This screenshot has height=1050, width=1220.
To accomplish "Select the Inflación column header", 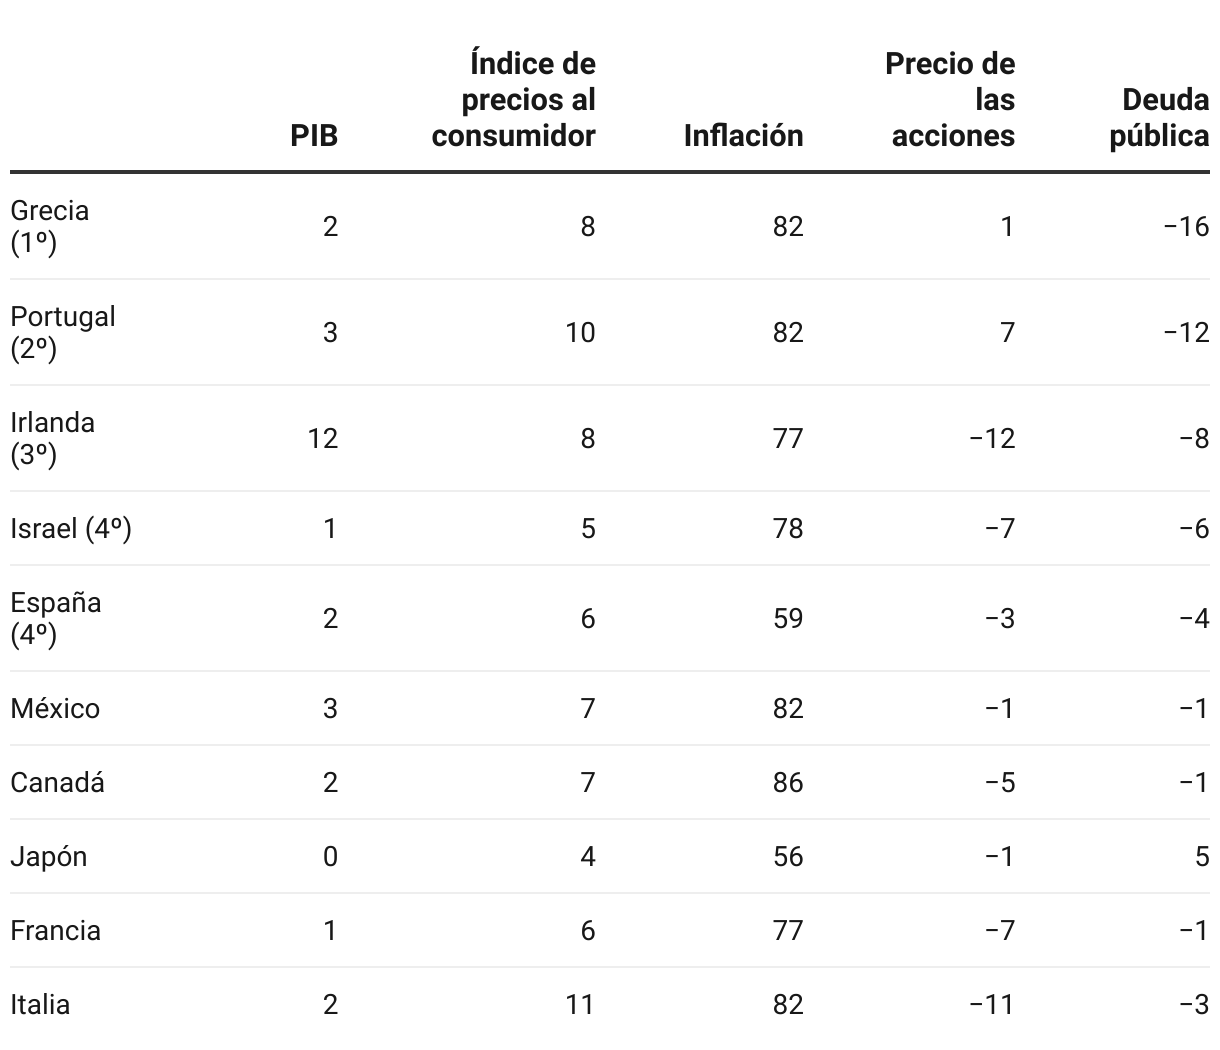I will pos(743,135).
